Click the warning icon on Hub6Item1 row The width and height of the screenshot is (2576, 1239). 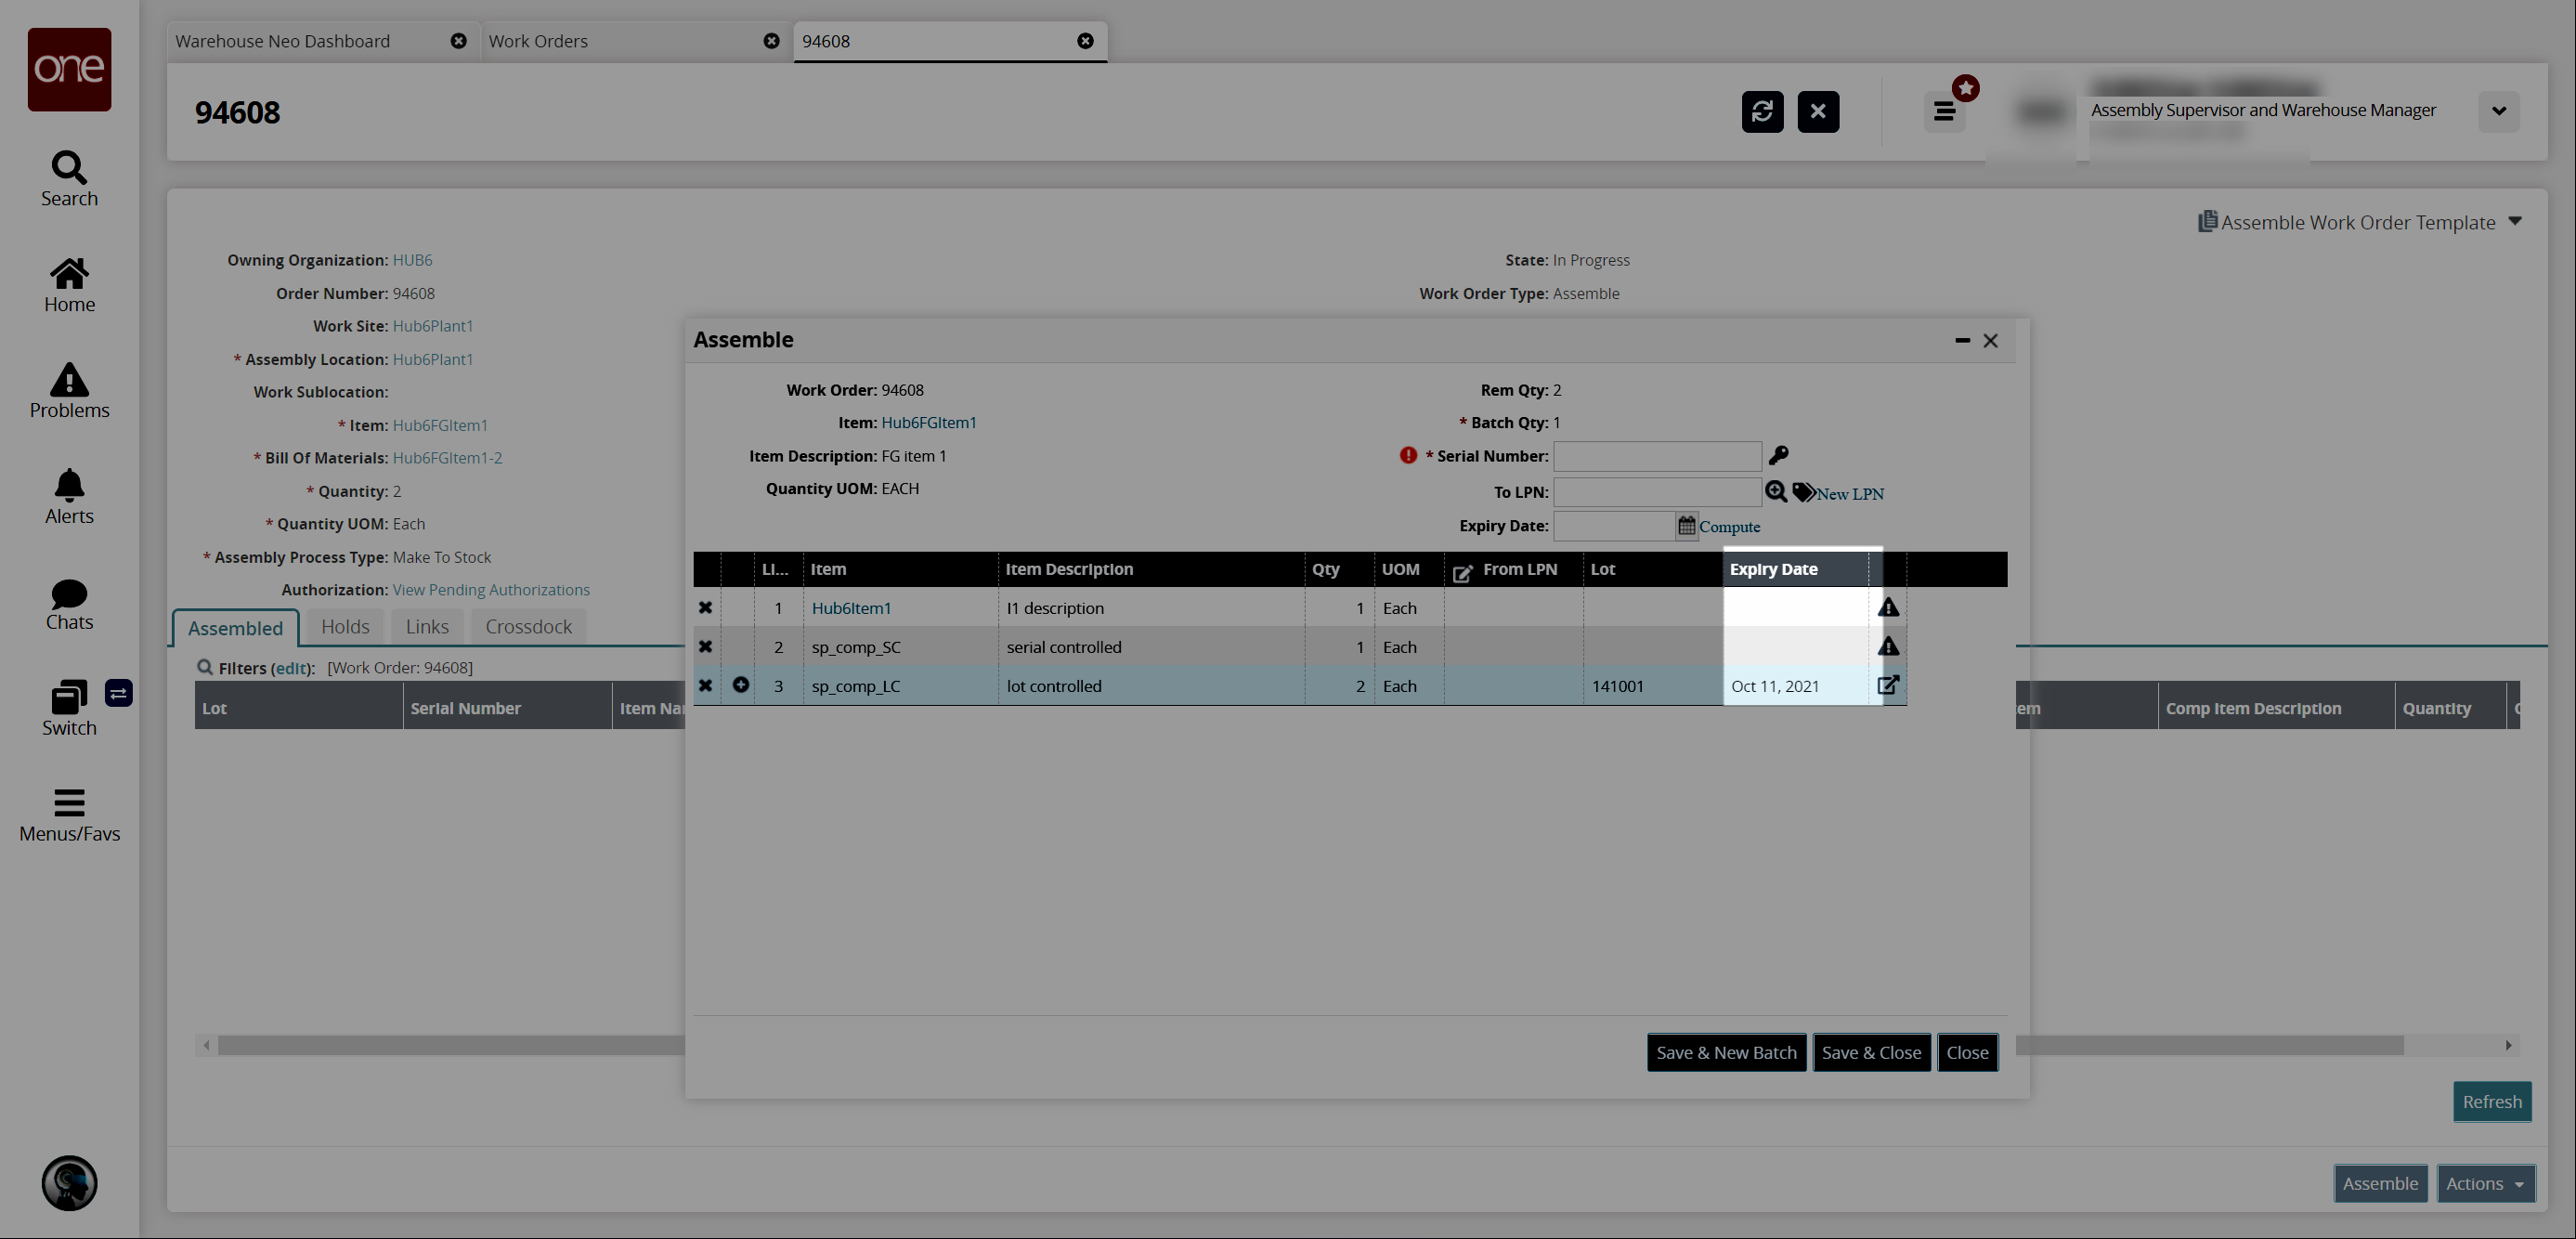coord(1887,608)
